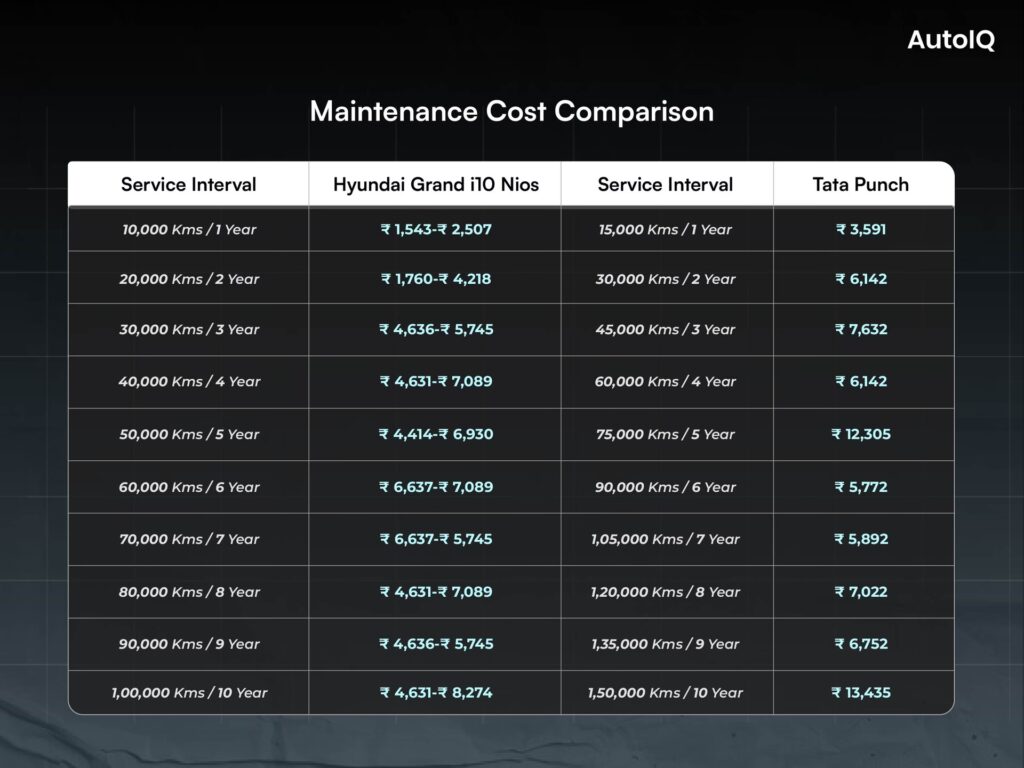
Task: Select the Tata Punch column header
Action: pos(861,184)
